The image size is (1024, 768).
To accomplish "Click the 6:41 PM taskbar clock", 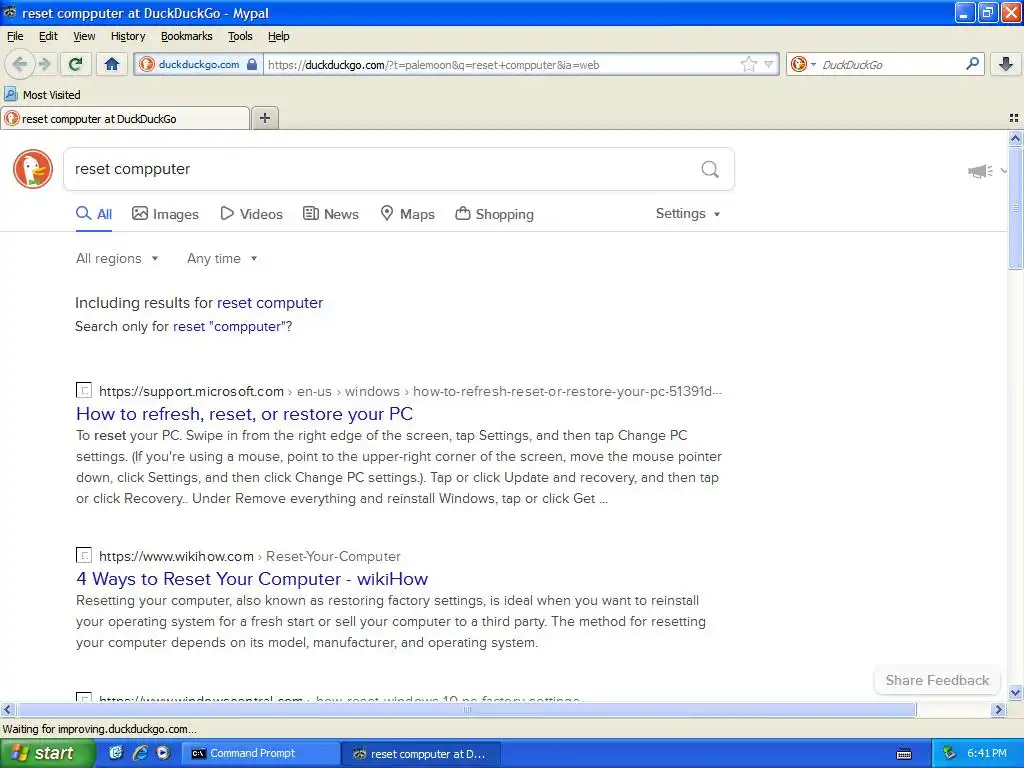I will (987, 754).
